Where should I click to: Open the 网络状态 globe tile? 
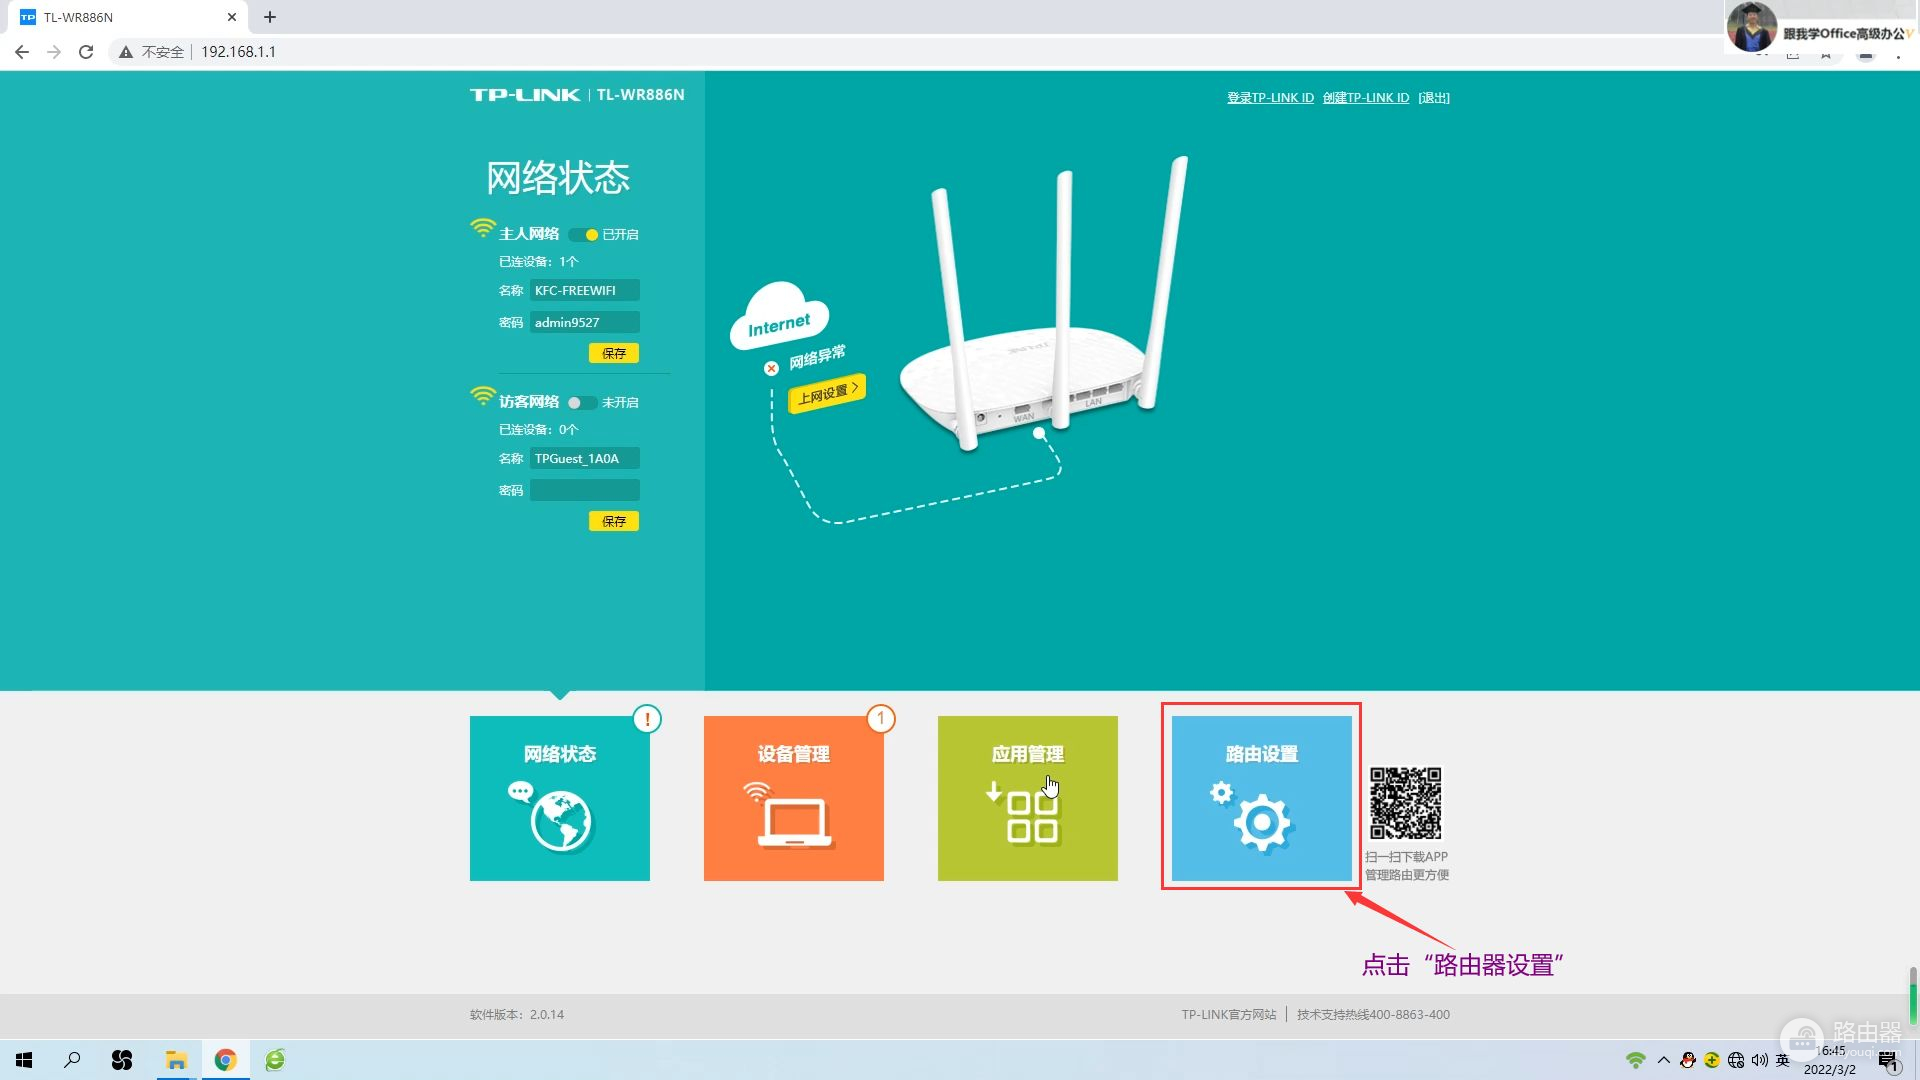click(559, 798)
